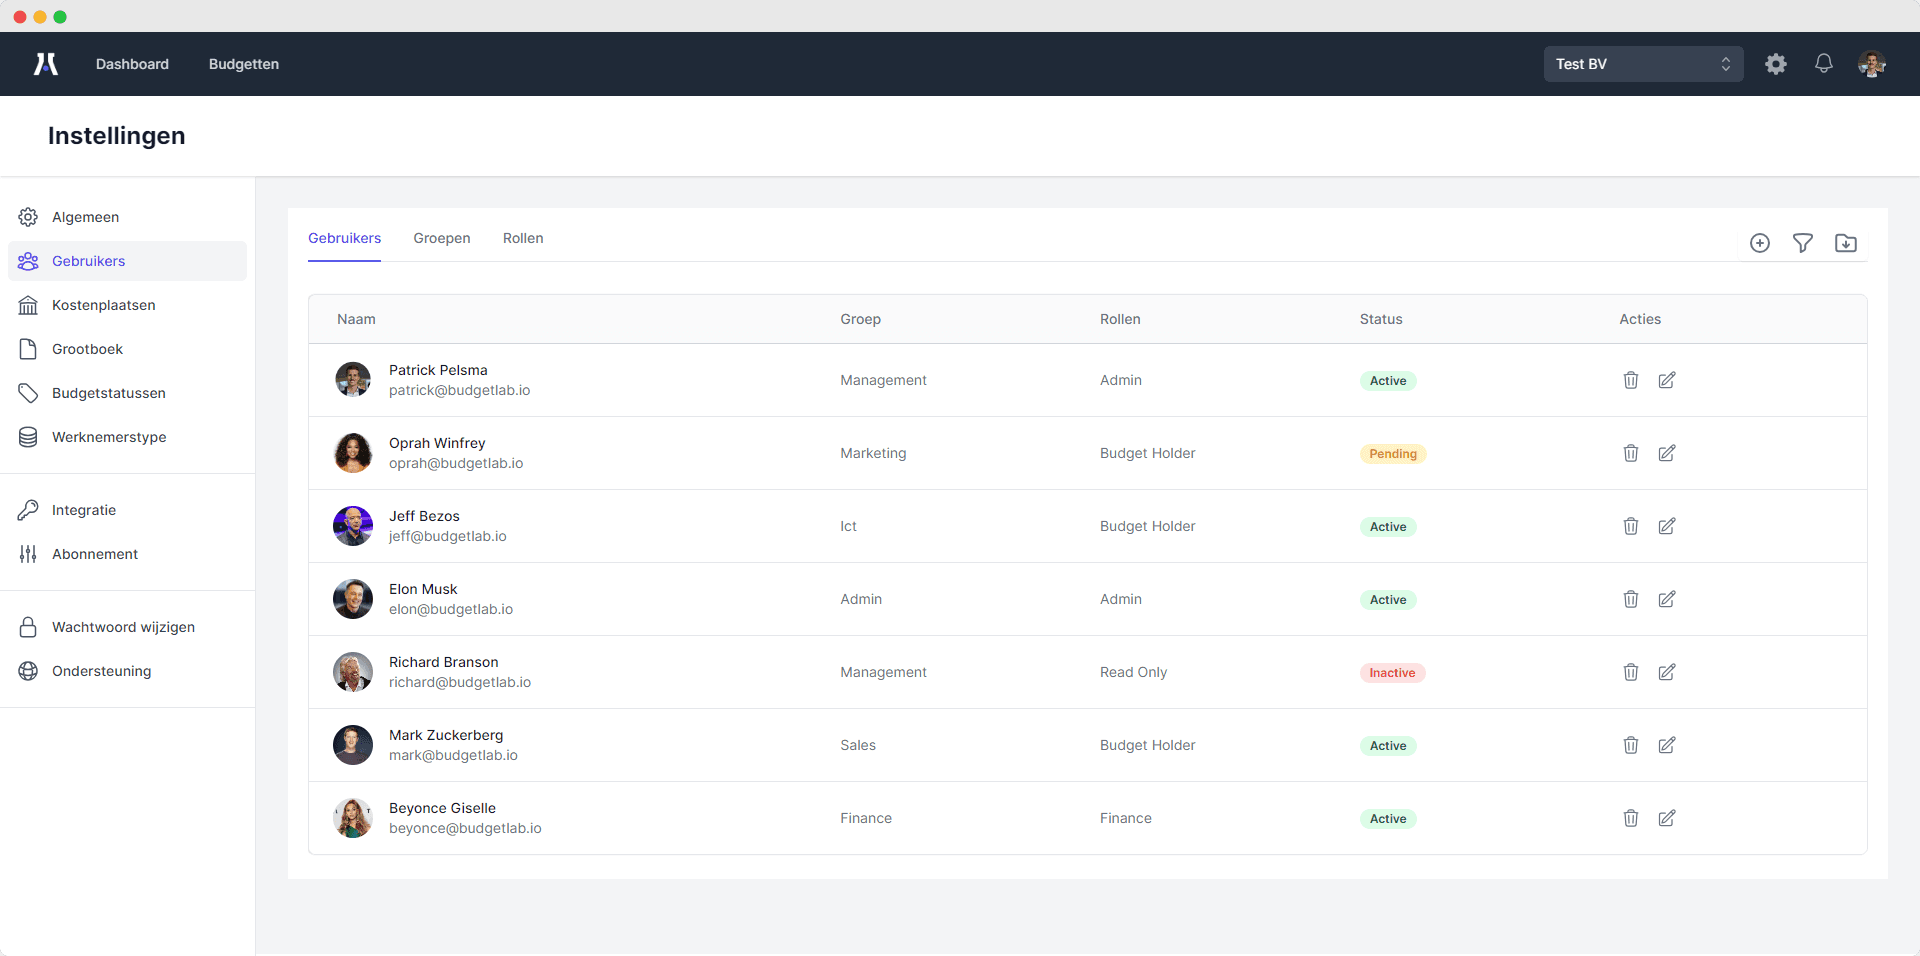Image resolution: width=1920 pixels, height=956 pixels.
Task: Select Integratie in the sidebar
Action: [84, 510]
